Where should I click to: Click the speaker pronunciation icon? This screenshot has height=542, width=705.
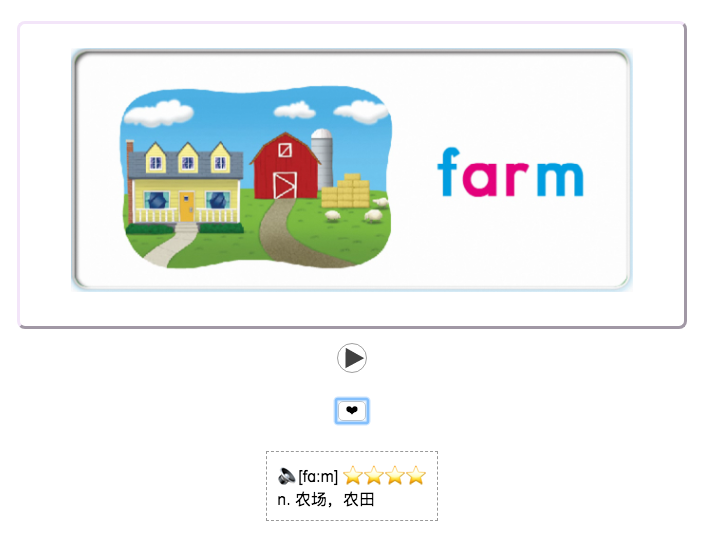coord(286,476)
